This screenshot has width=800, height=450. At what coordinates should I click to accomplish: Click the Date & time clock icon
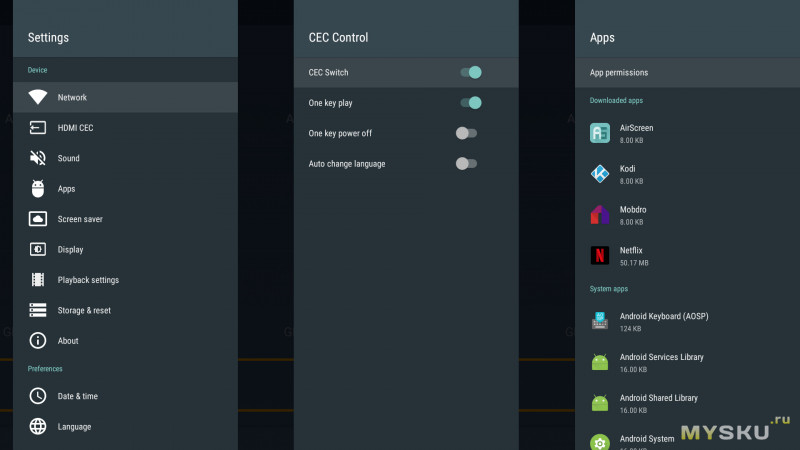pyautogui.click(x=38, y=396)
